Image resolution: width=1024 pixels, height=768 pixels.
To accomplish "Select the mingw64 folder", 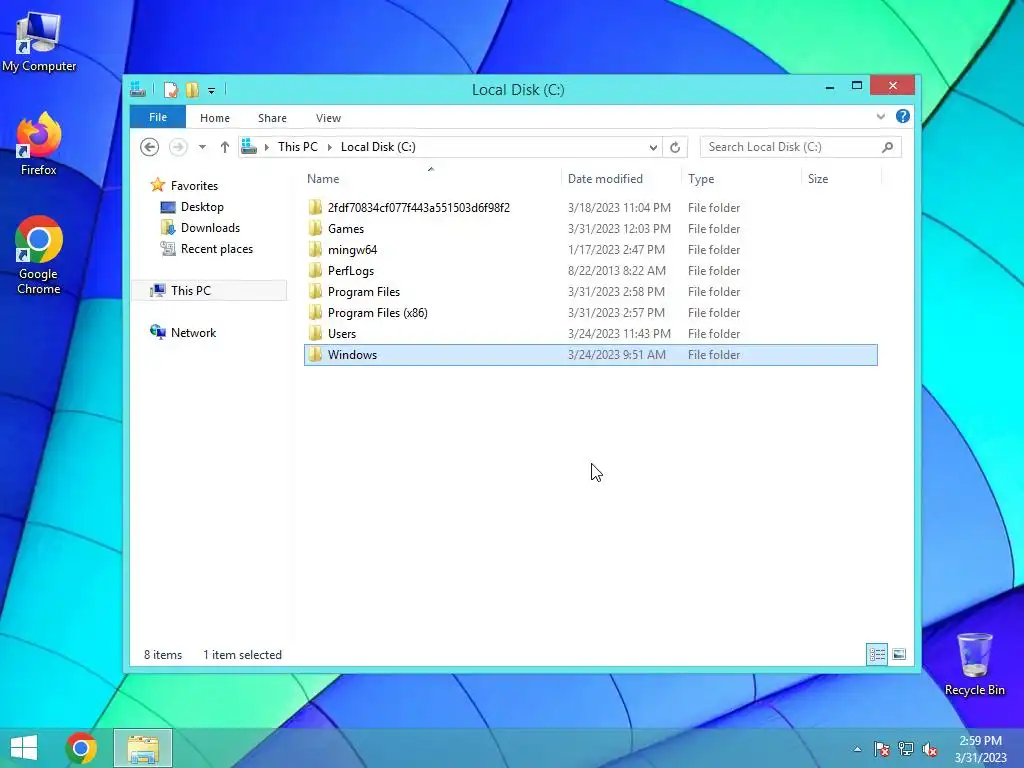I will coord(590,249).
